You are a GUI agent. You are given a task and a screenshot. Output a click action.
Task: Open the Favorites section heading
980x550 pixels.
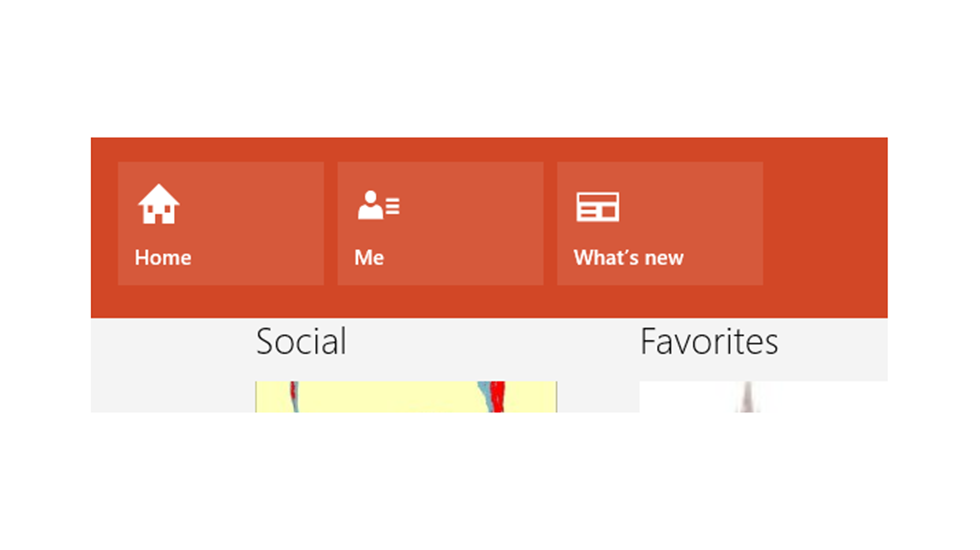[x=708, y=342]
